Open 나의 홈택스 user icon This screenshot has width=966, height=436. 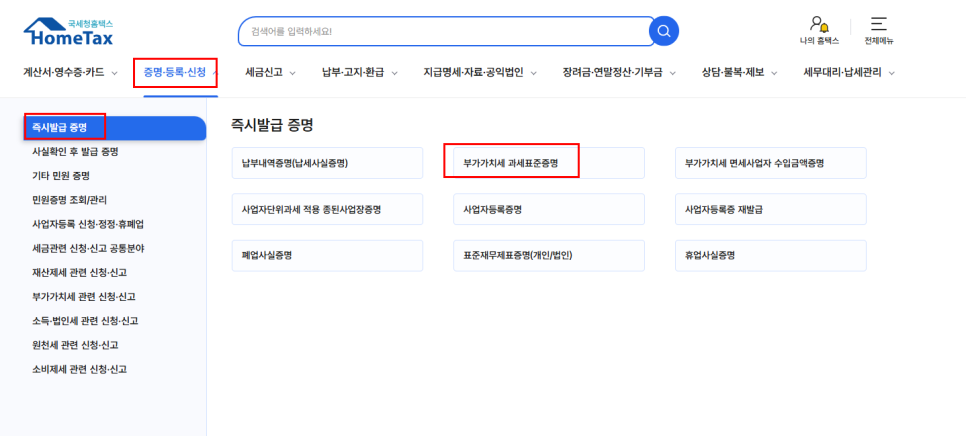[819, 24]
